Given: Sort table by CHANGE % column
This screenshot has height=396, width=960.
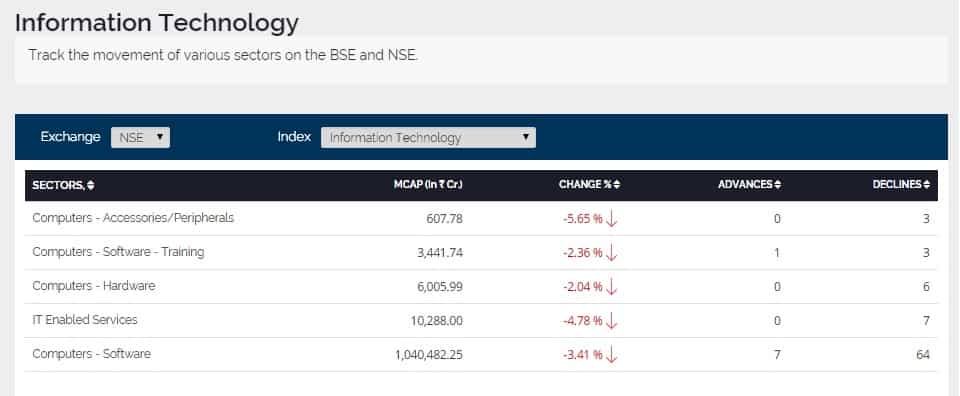Looking at the screenshot, I should pyautogui.click(x=590, y=184).
